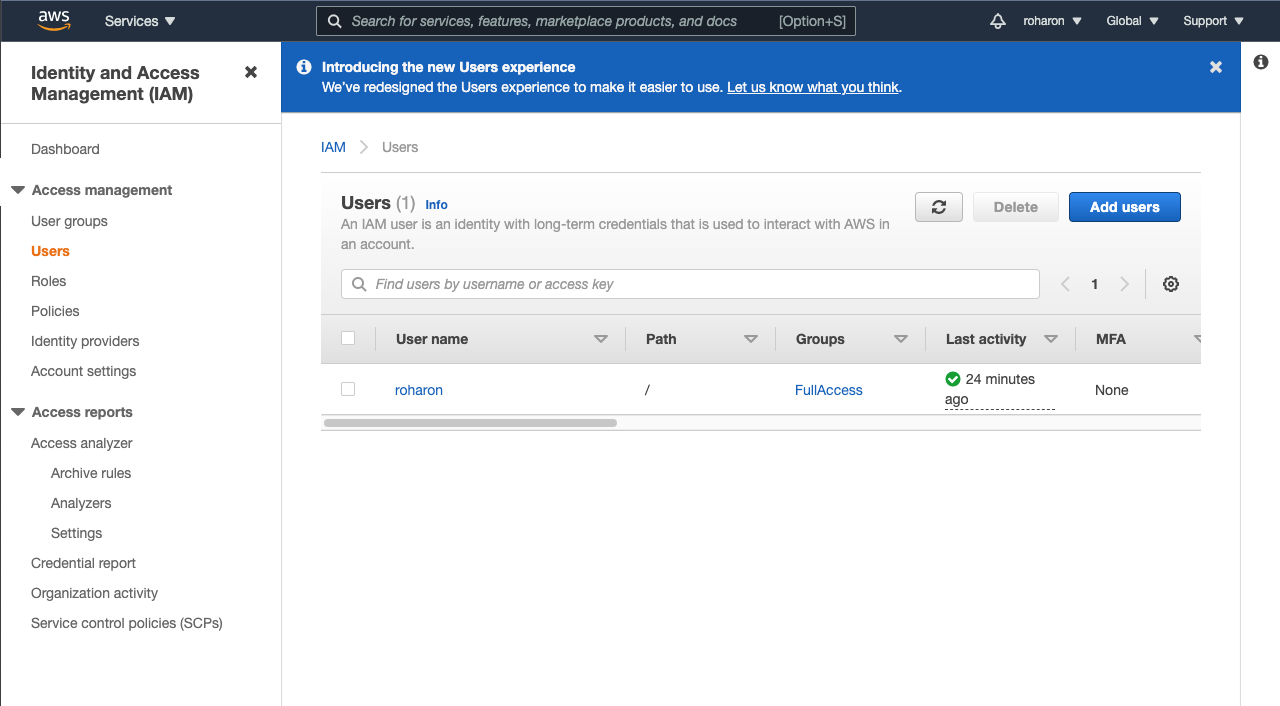The image size is (1280, 706).
Task: Open Service control policies (SCPs)
Action: pos(127,623)
